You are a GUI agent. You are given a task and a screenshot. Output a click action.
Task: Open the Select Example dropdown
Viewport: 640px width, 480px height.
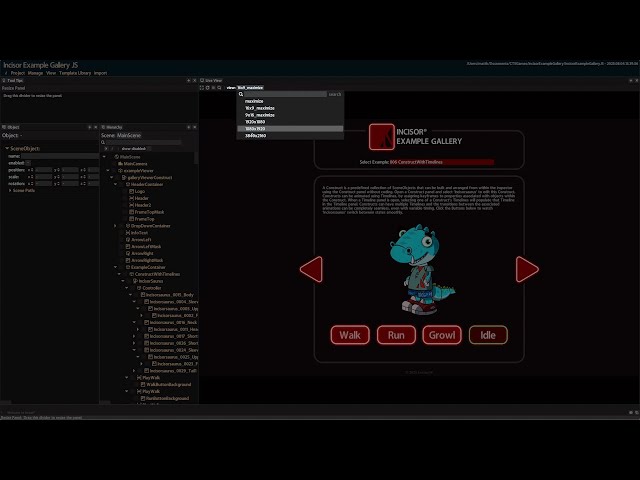pos(442,162)
